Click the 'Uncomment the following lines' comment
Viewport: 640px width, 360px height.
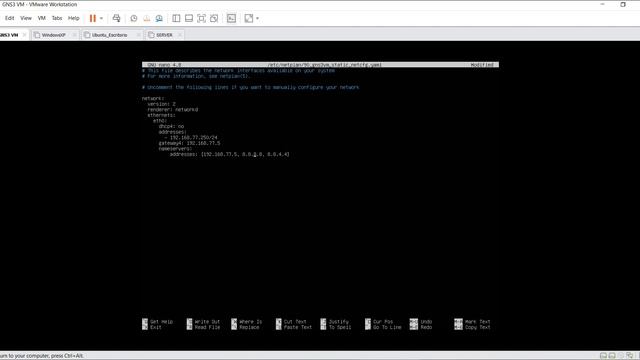251,87
